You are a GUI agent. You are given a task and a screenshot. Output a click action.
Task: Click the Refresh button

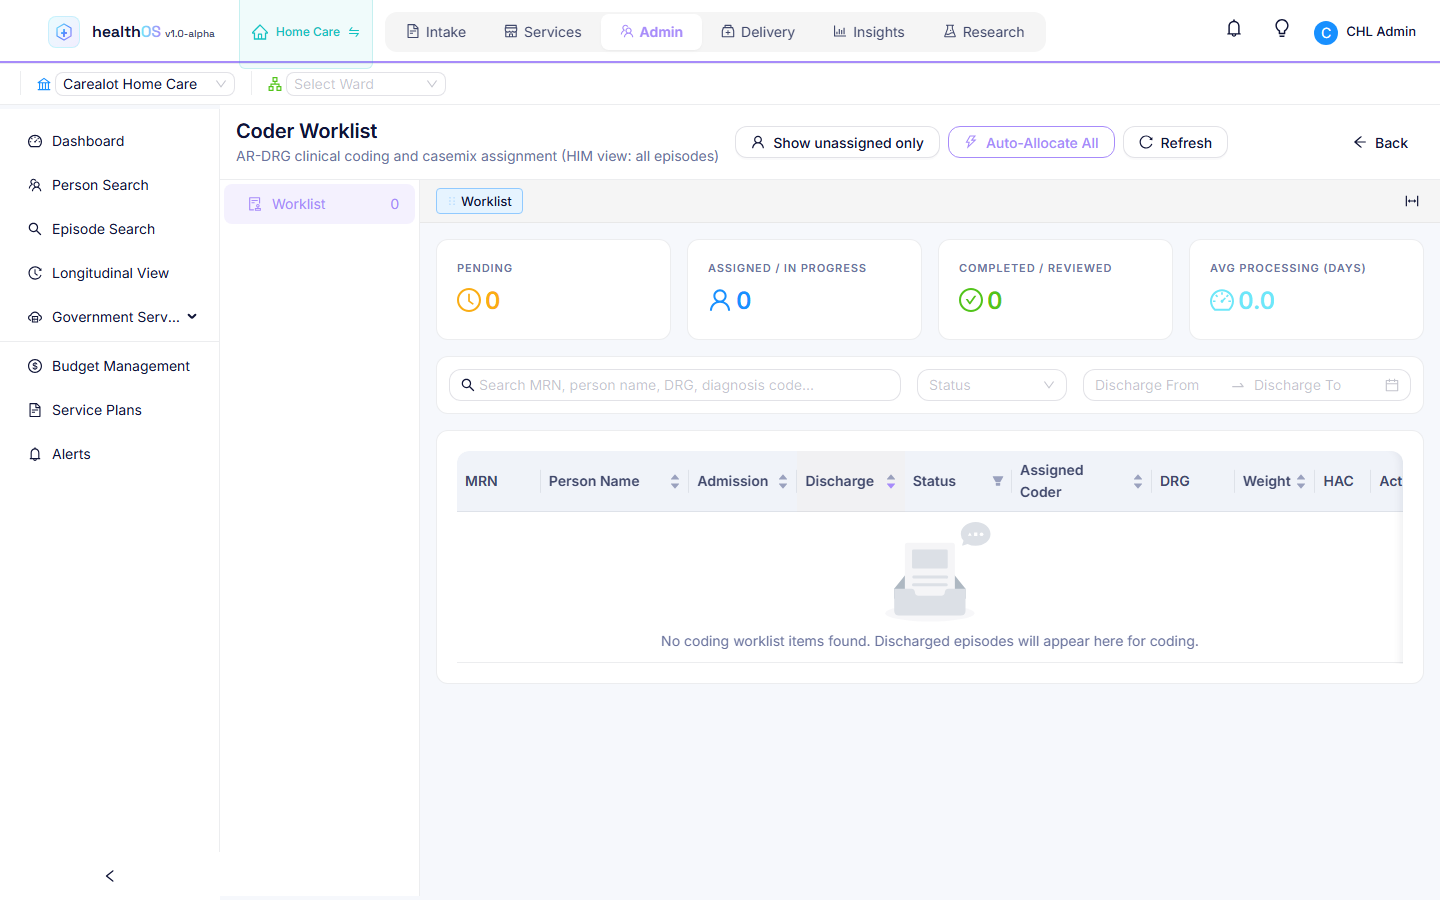pyautogui.click(x=1175, y=142)
